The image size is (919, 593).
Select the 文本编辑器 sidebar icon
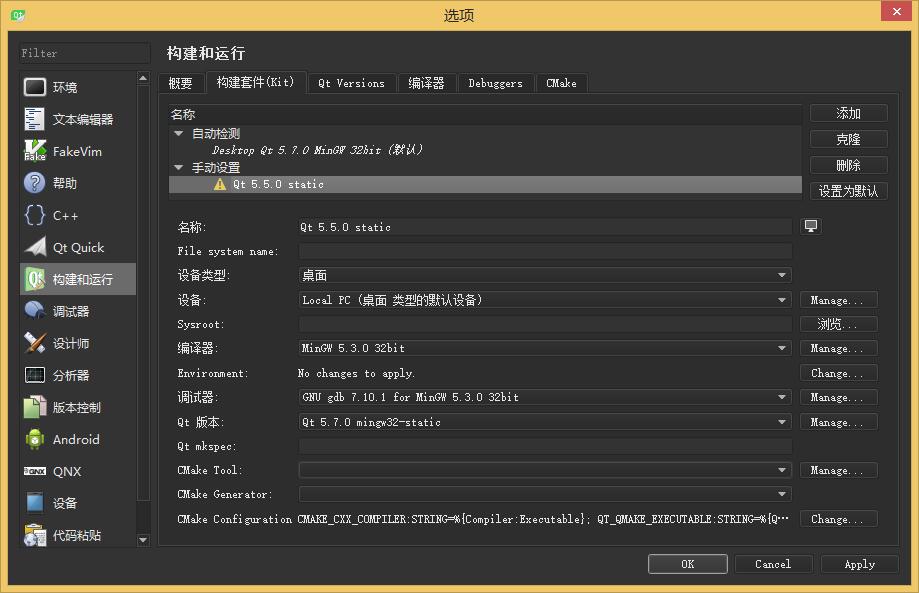point(35,119)
